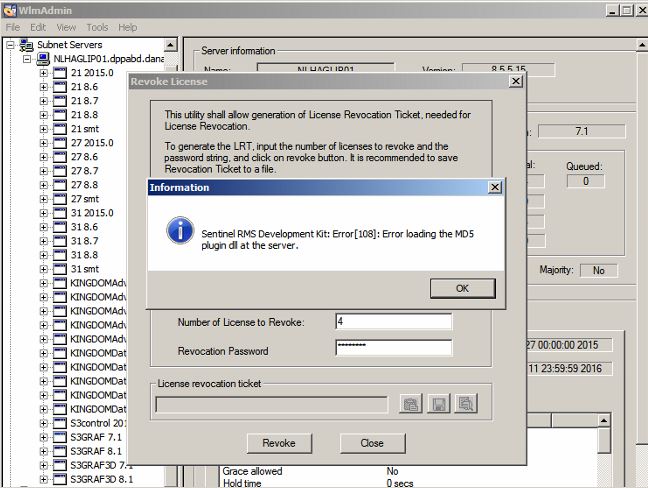Click the Revoke button
648x488 pixels.
pyautogui.click(x=279, y=443)
